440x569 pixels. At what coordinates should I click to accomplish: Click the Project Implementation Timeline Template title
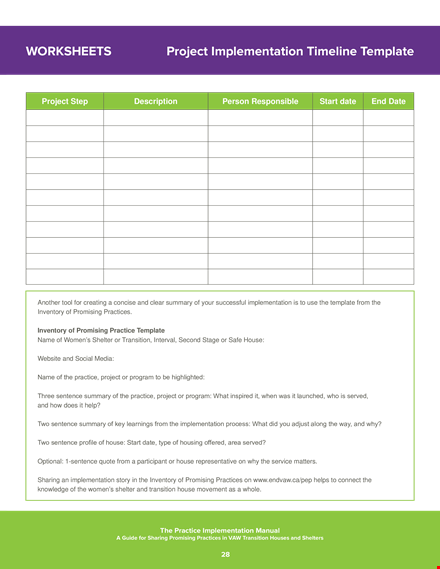tap(290, 52)
